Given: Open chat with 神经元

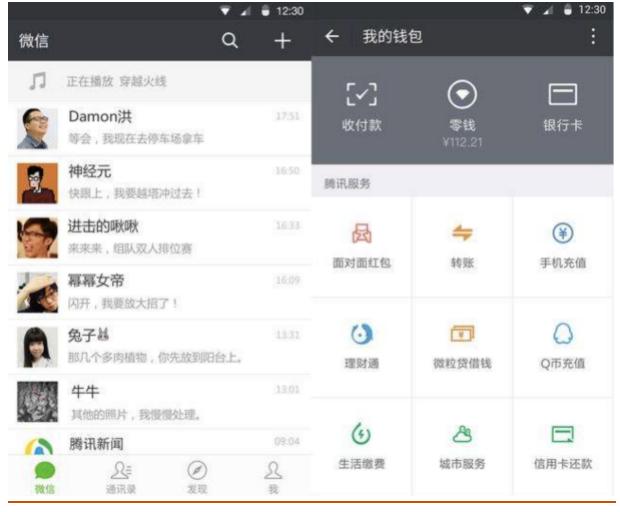Looking at the screenshot, I should (160, 183).
